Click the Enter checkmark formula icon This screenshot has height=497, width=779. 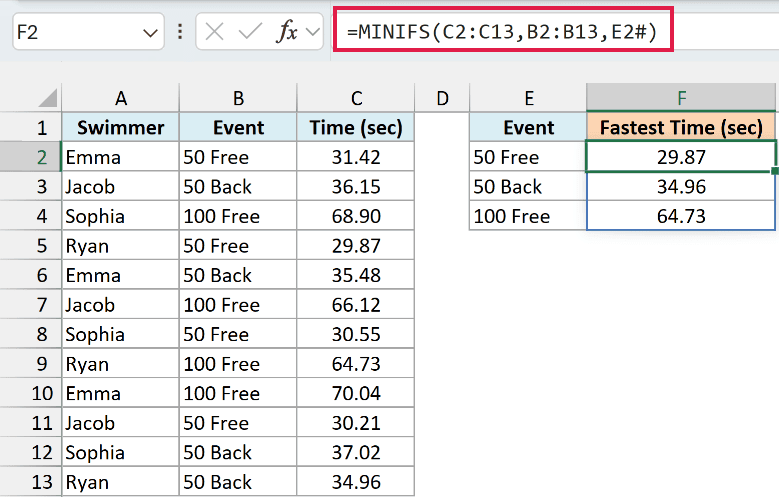coord(250,32)
